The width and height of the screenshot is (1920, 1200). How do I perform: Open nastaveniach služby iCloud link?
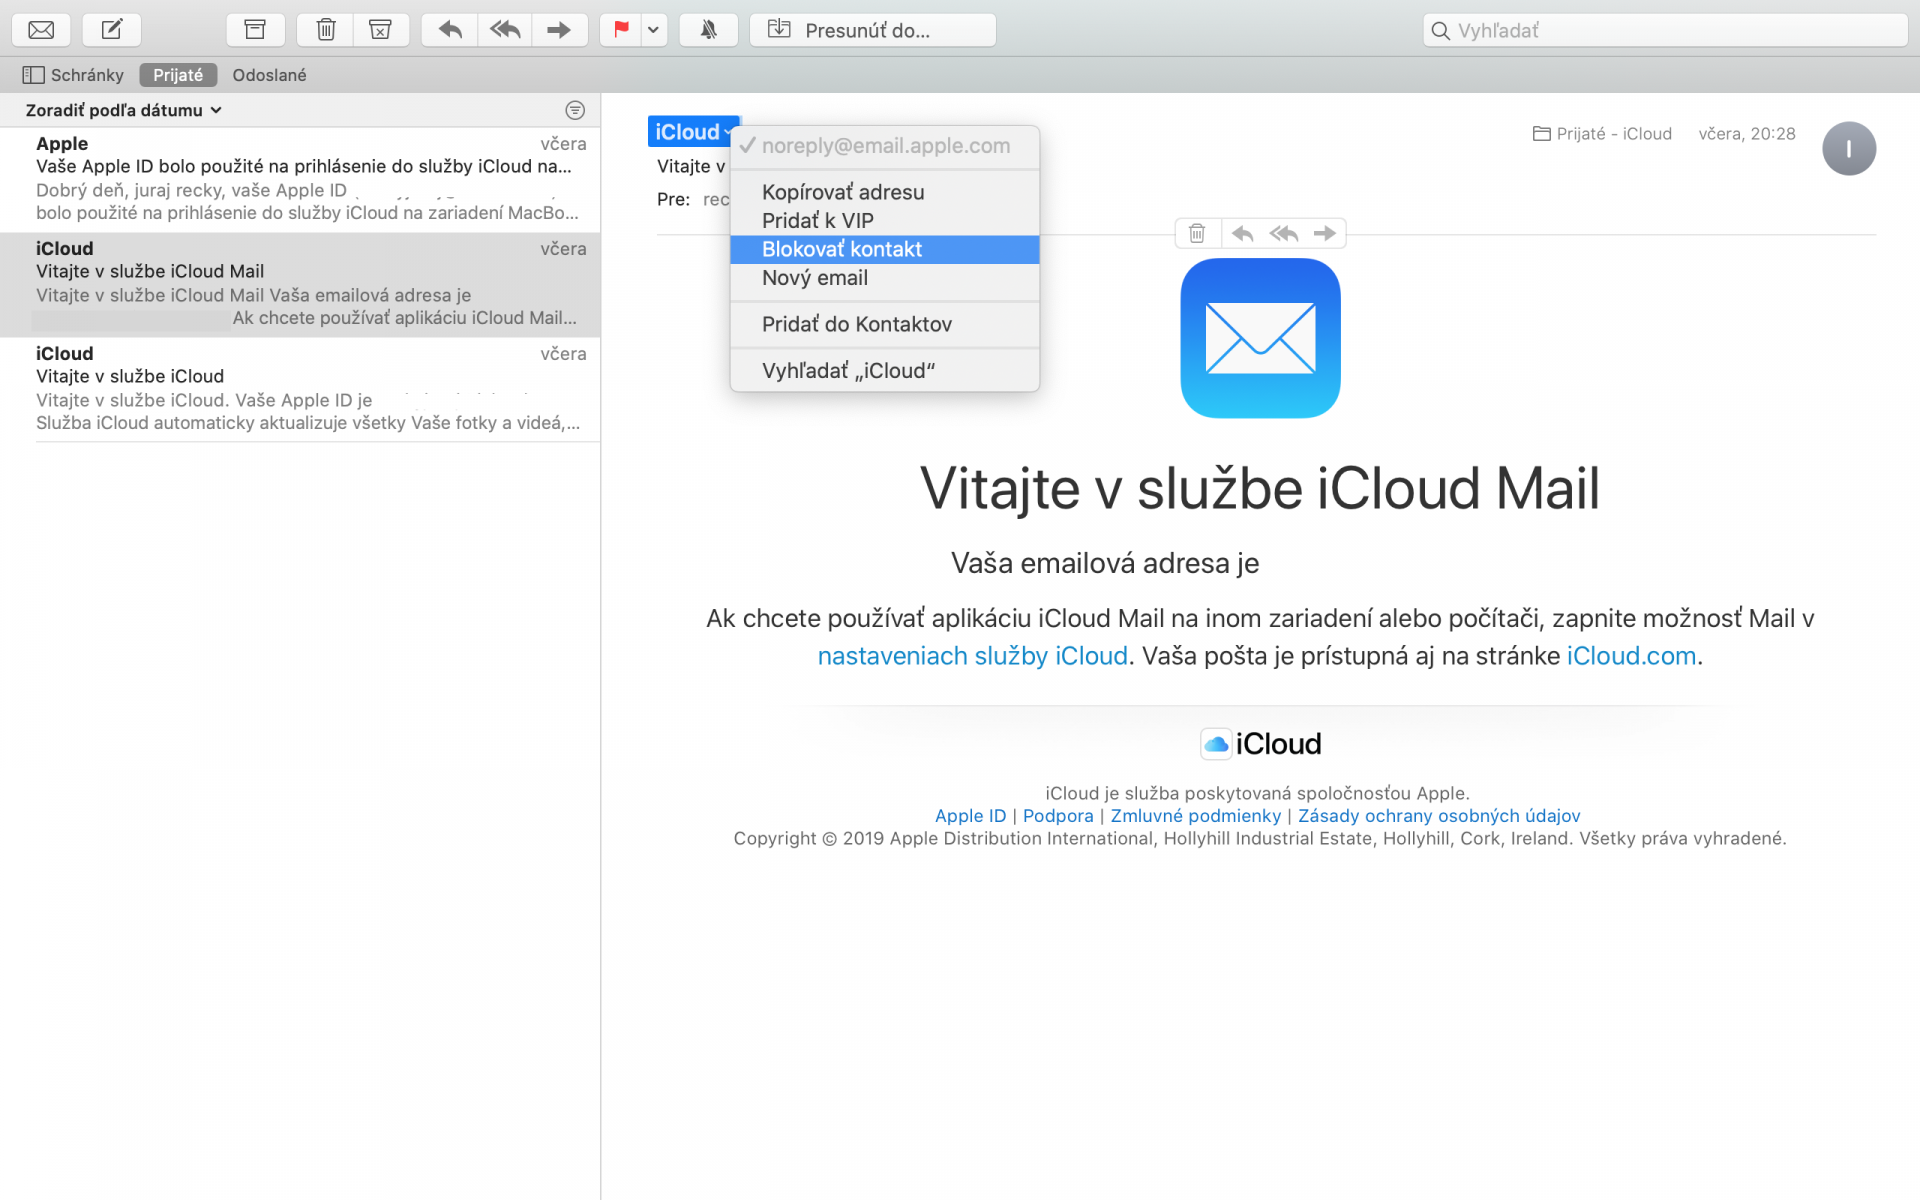972,656
